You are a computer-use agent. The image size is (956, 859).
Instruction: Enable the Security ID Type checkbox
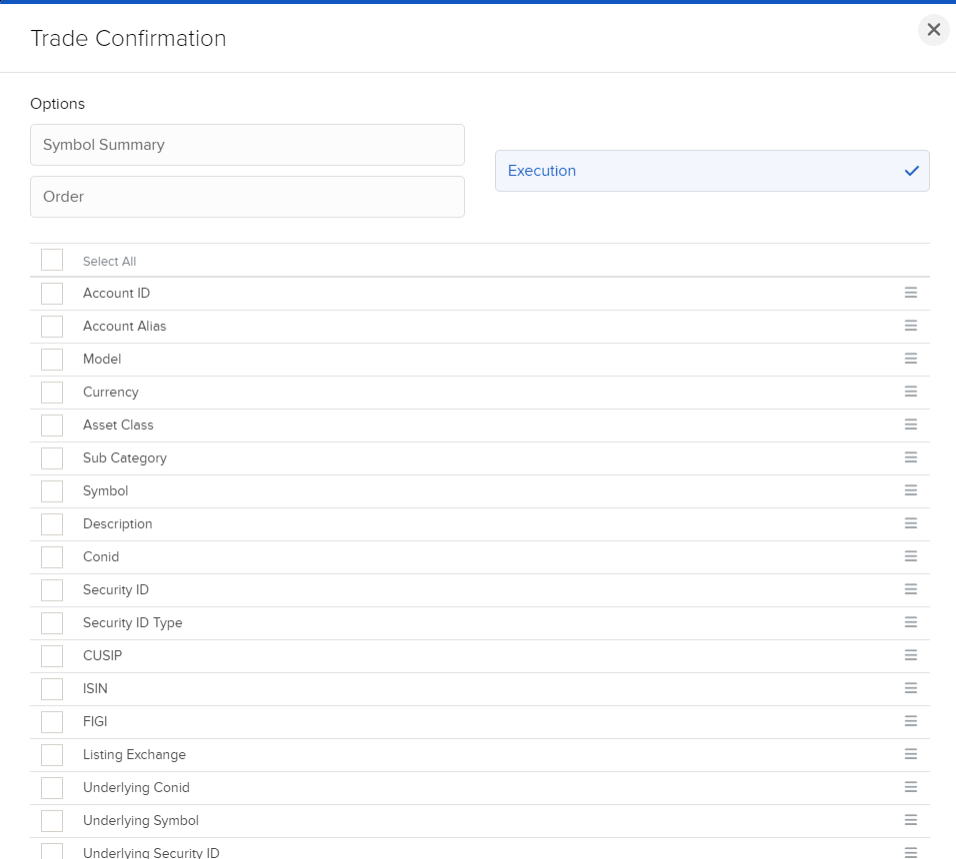click(x=52, y=622)
